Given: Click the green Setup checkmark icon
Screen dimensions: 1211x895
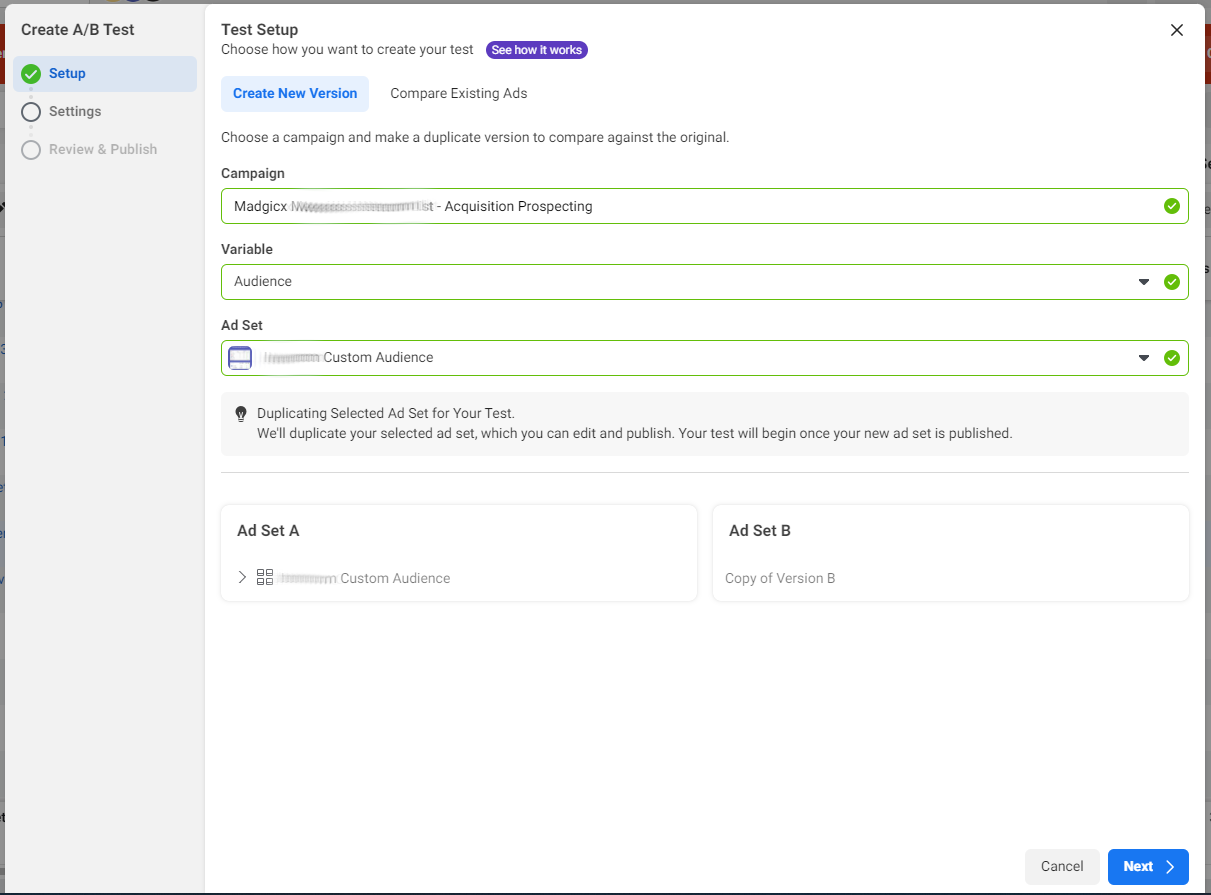Looking at the screenshot, I should click(31, 73).
